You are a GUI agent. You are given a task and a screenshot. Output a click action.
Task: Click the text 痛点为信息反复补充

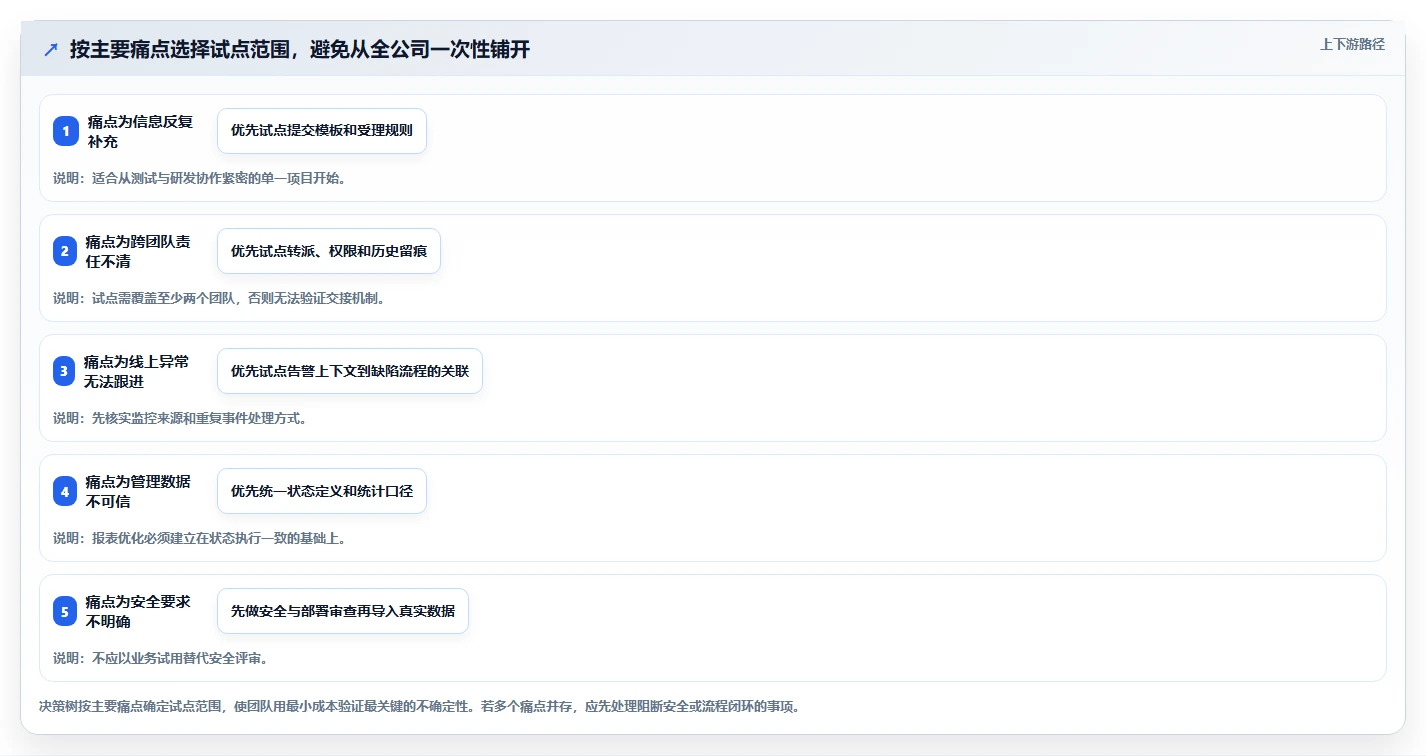(140, 131)
